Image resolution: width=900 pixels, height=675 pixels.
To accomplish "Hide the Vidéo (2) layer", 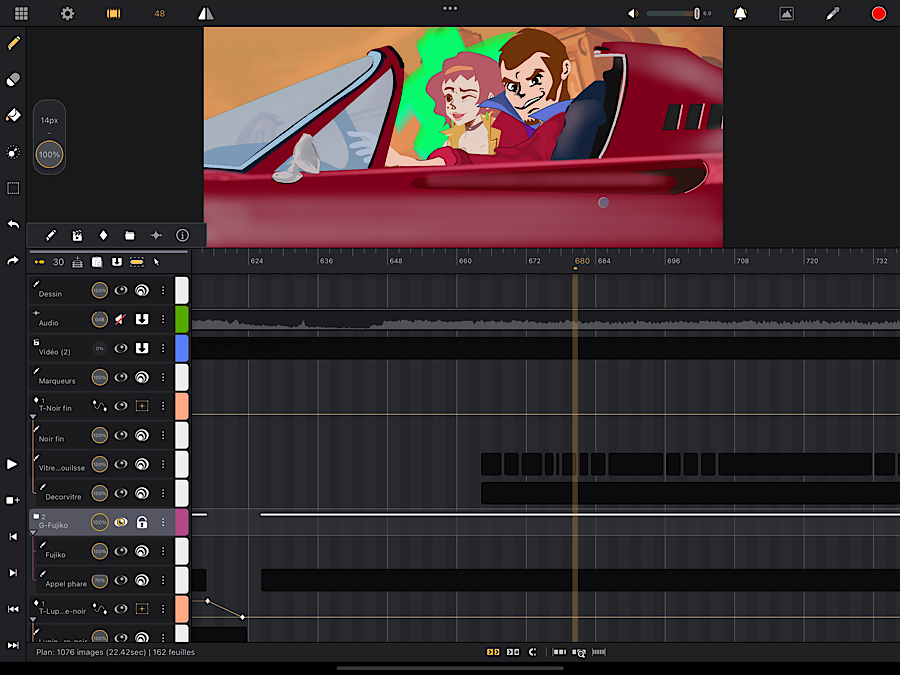I will tap(121, 348).
